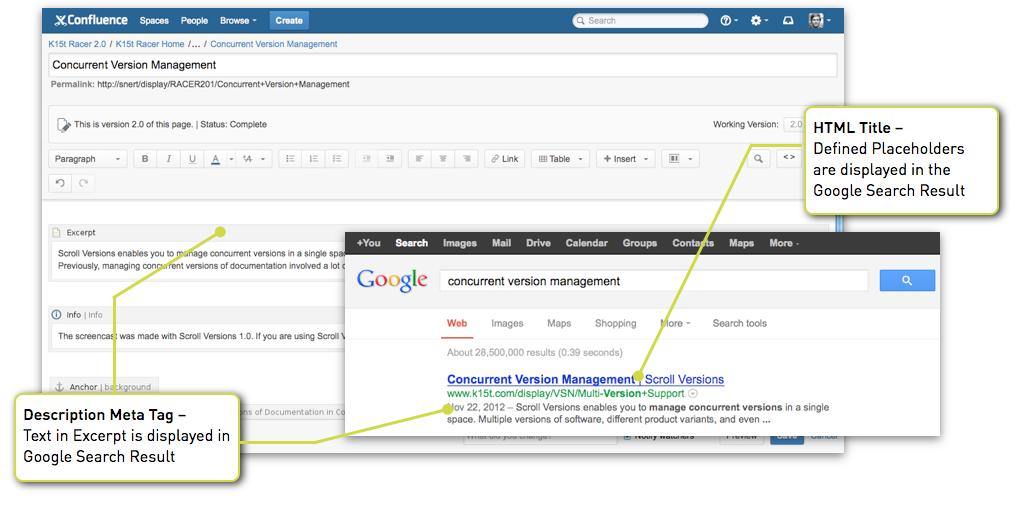Open the Table dropdown menu

(560, 159)
